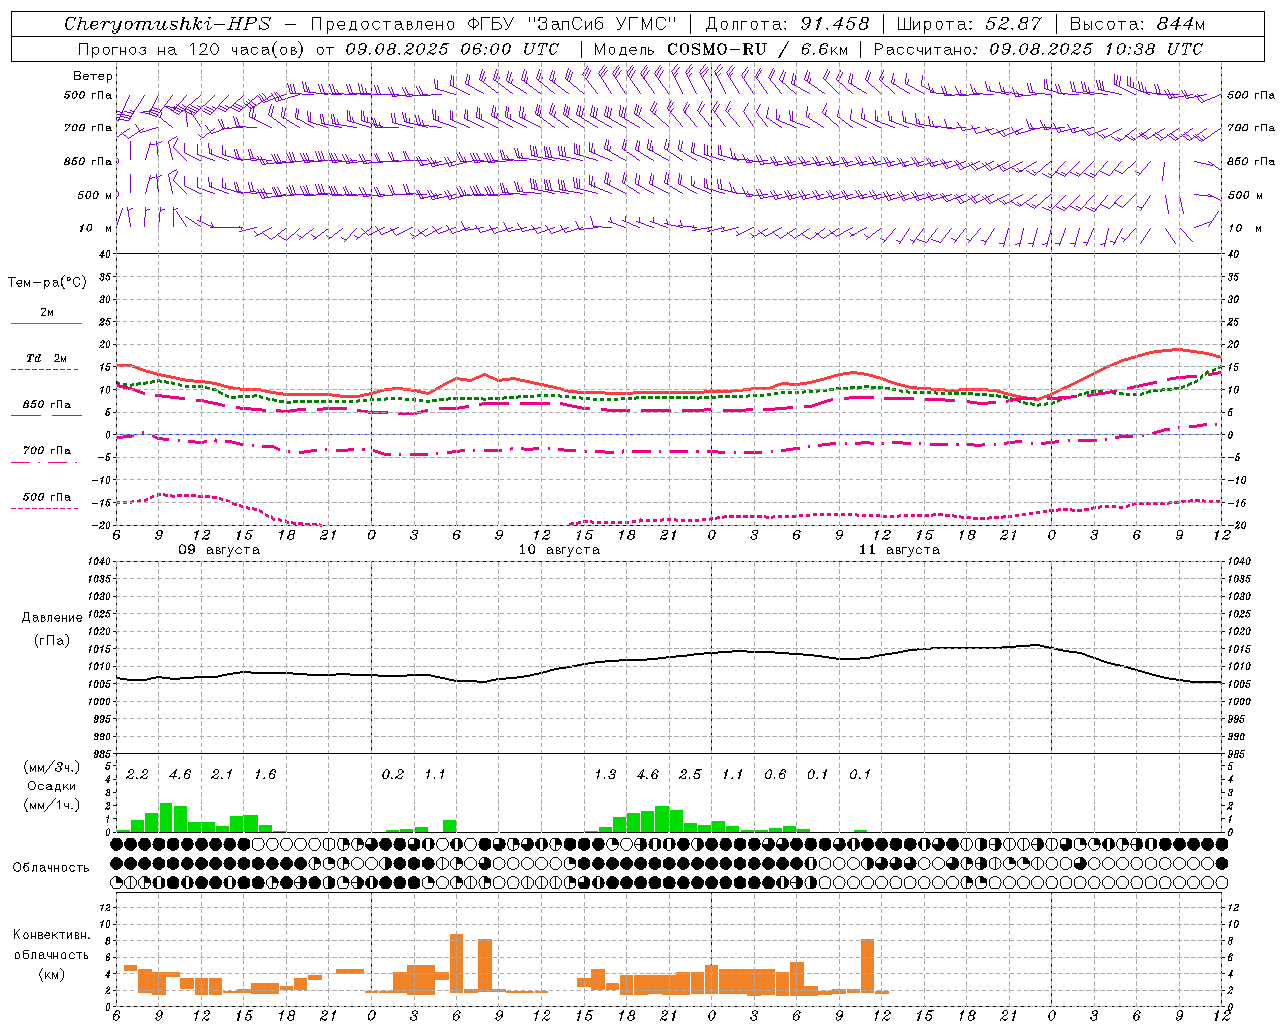
Task: Click 'Прогноз на 120 часа(ов)' header text
Action: 193,49
